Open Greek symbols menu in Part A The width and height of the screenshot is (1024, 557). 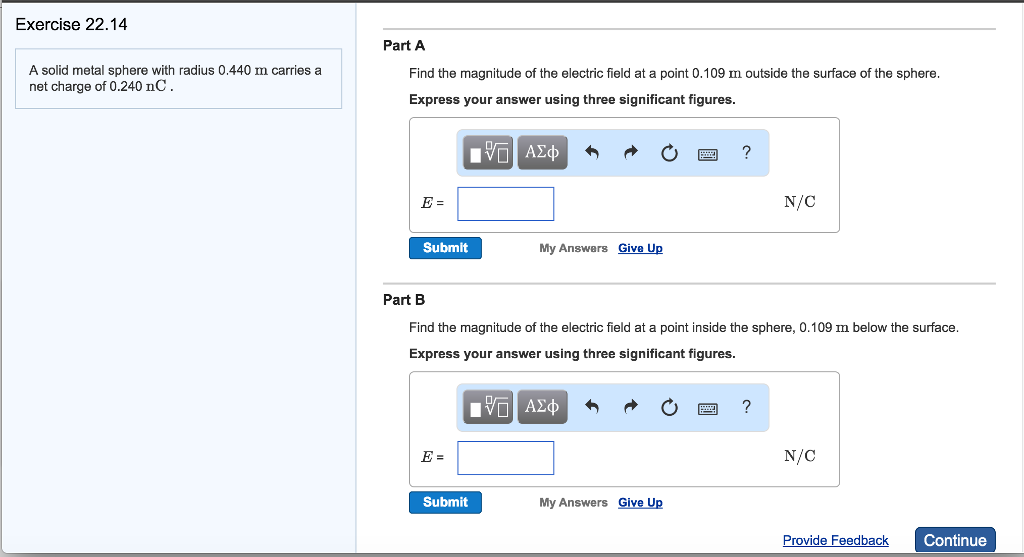click(x=542, y=153)
